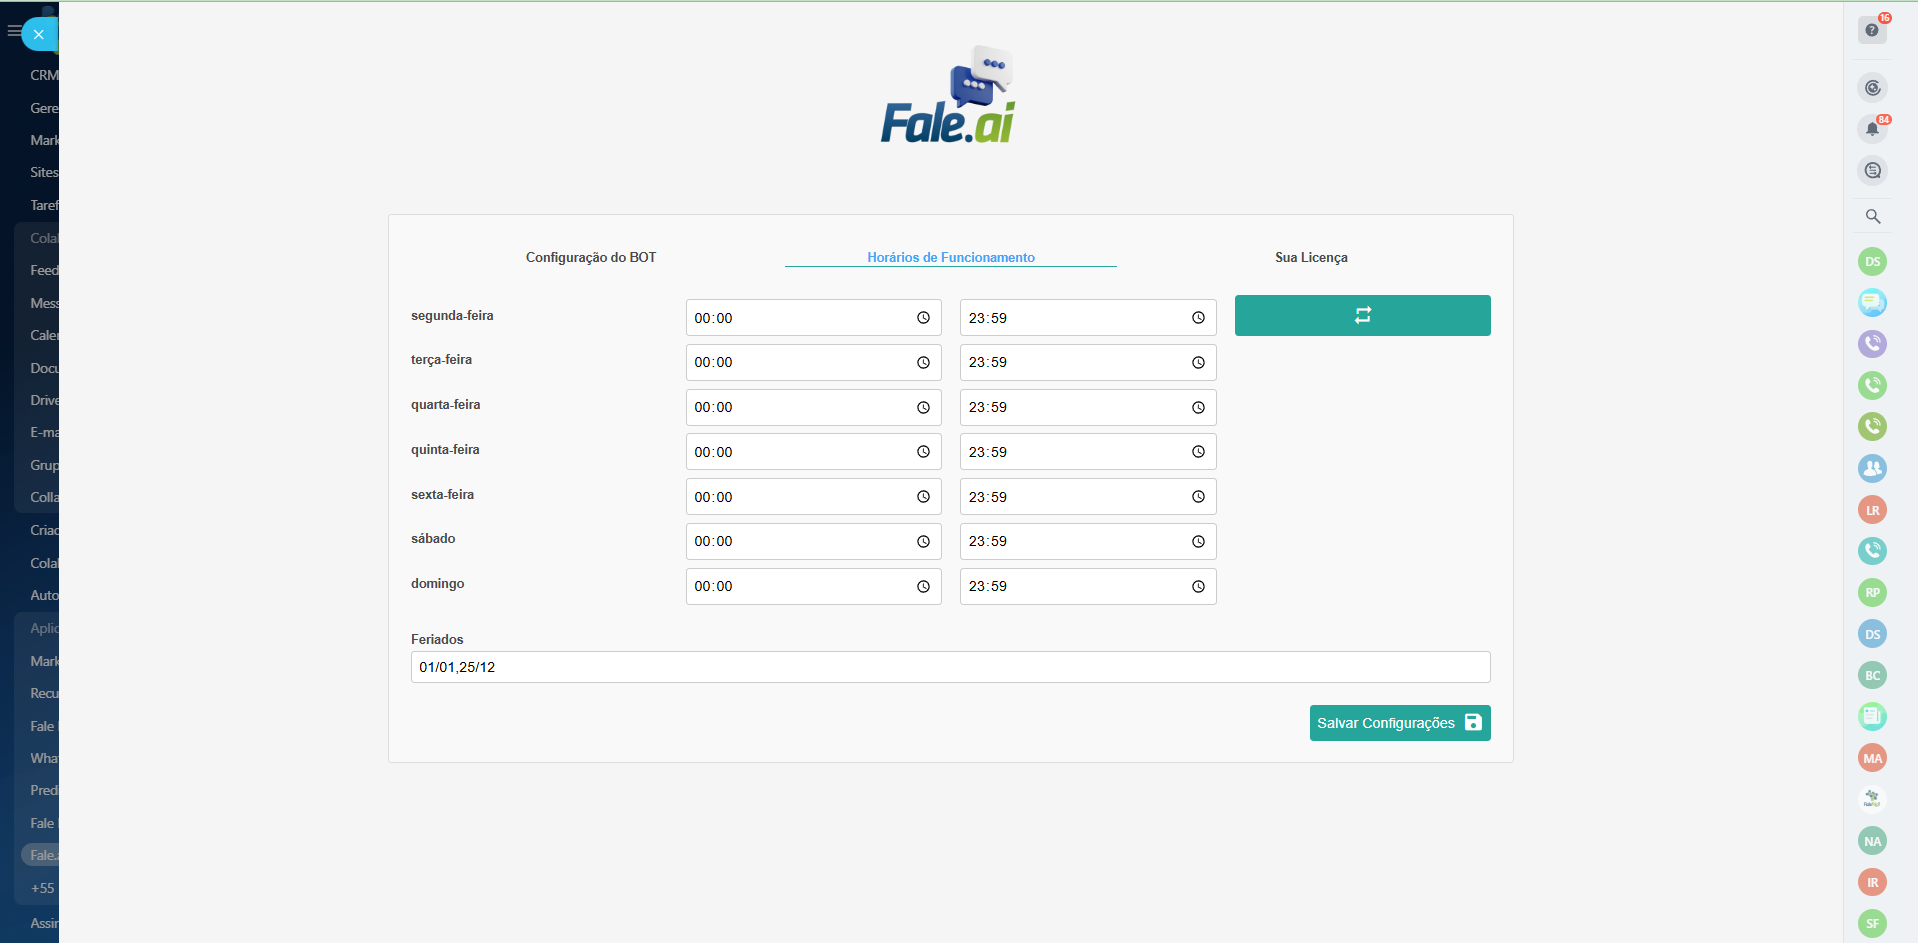1918x943 pixels.
Task: Click Salvar Configurações button
Action: [1399, 723]
